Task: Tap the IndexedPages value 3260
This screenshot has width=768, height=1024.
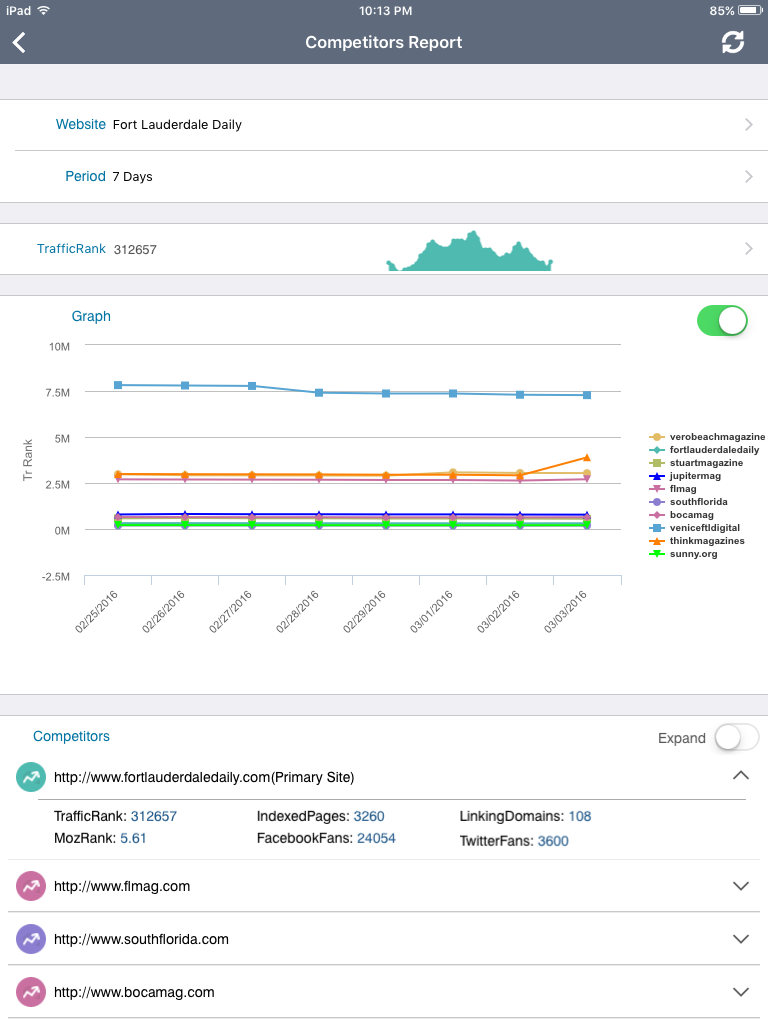Action: (369, 816)
